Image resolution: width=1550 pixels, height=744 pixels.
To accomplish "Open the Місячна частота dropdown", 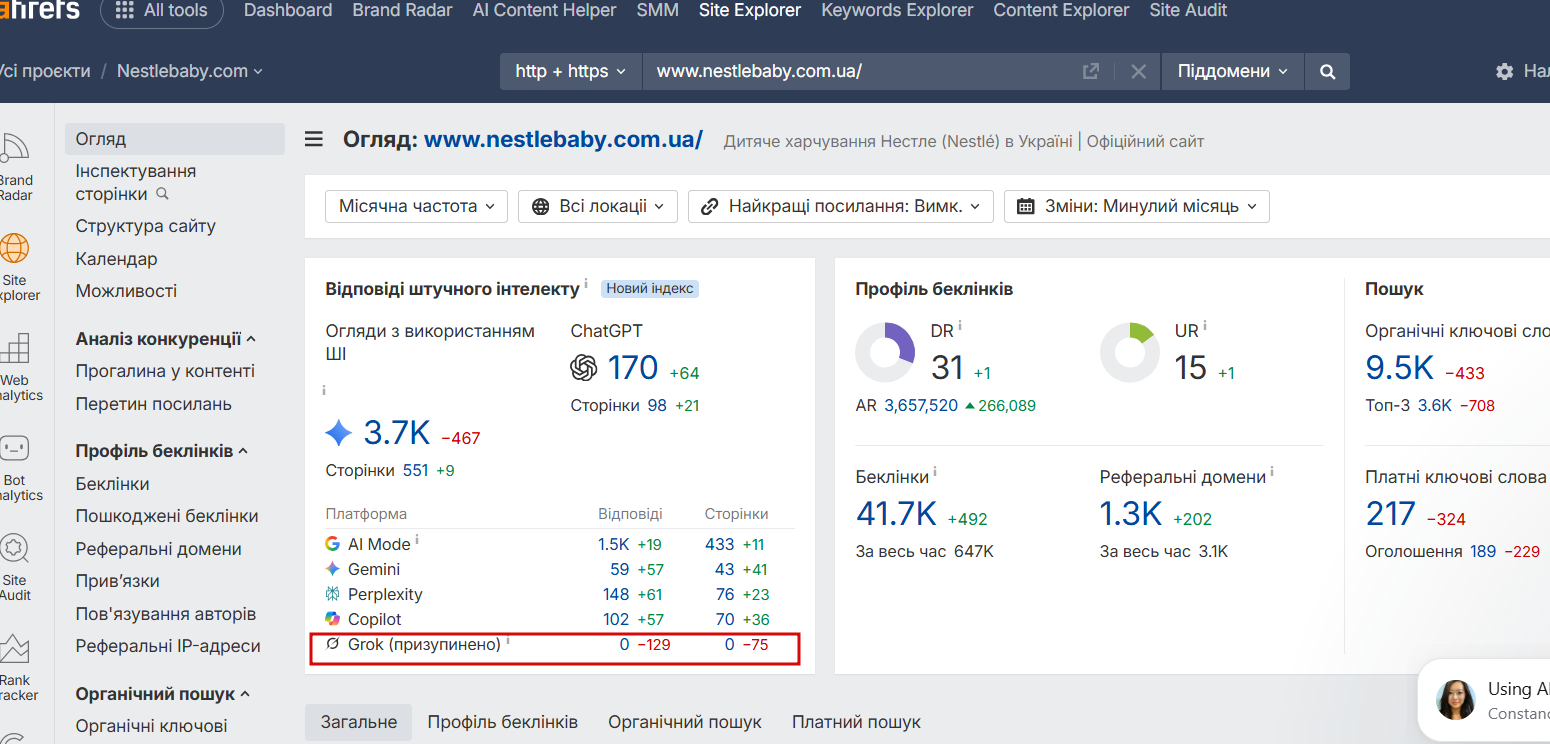I will [416, 206].
